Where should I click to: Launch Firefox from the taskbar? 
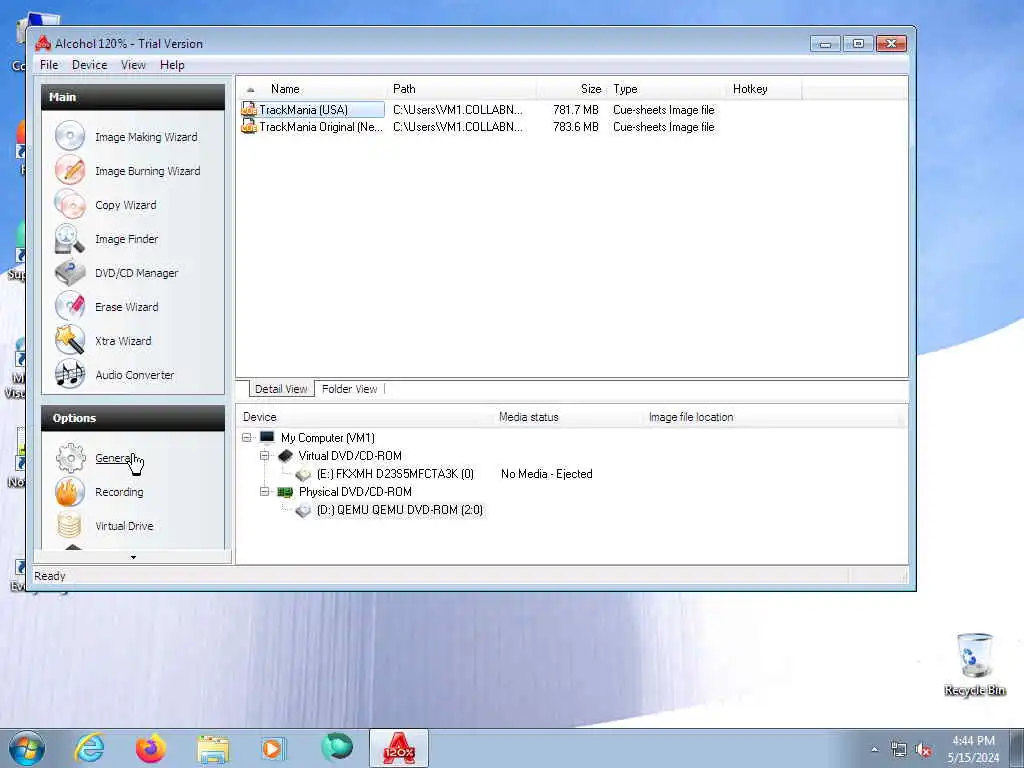tap(151, 748)
